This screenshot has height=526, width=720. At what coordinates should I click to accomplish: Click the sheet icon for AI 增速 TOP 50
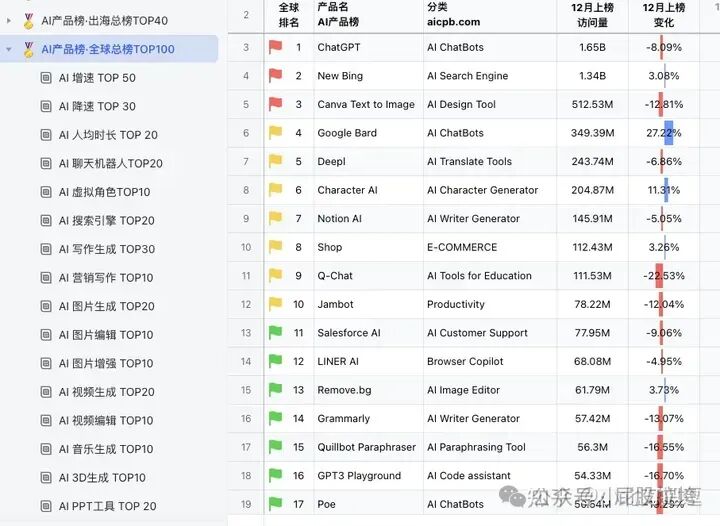tap(46, 78)
